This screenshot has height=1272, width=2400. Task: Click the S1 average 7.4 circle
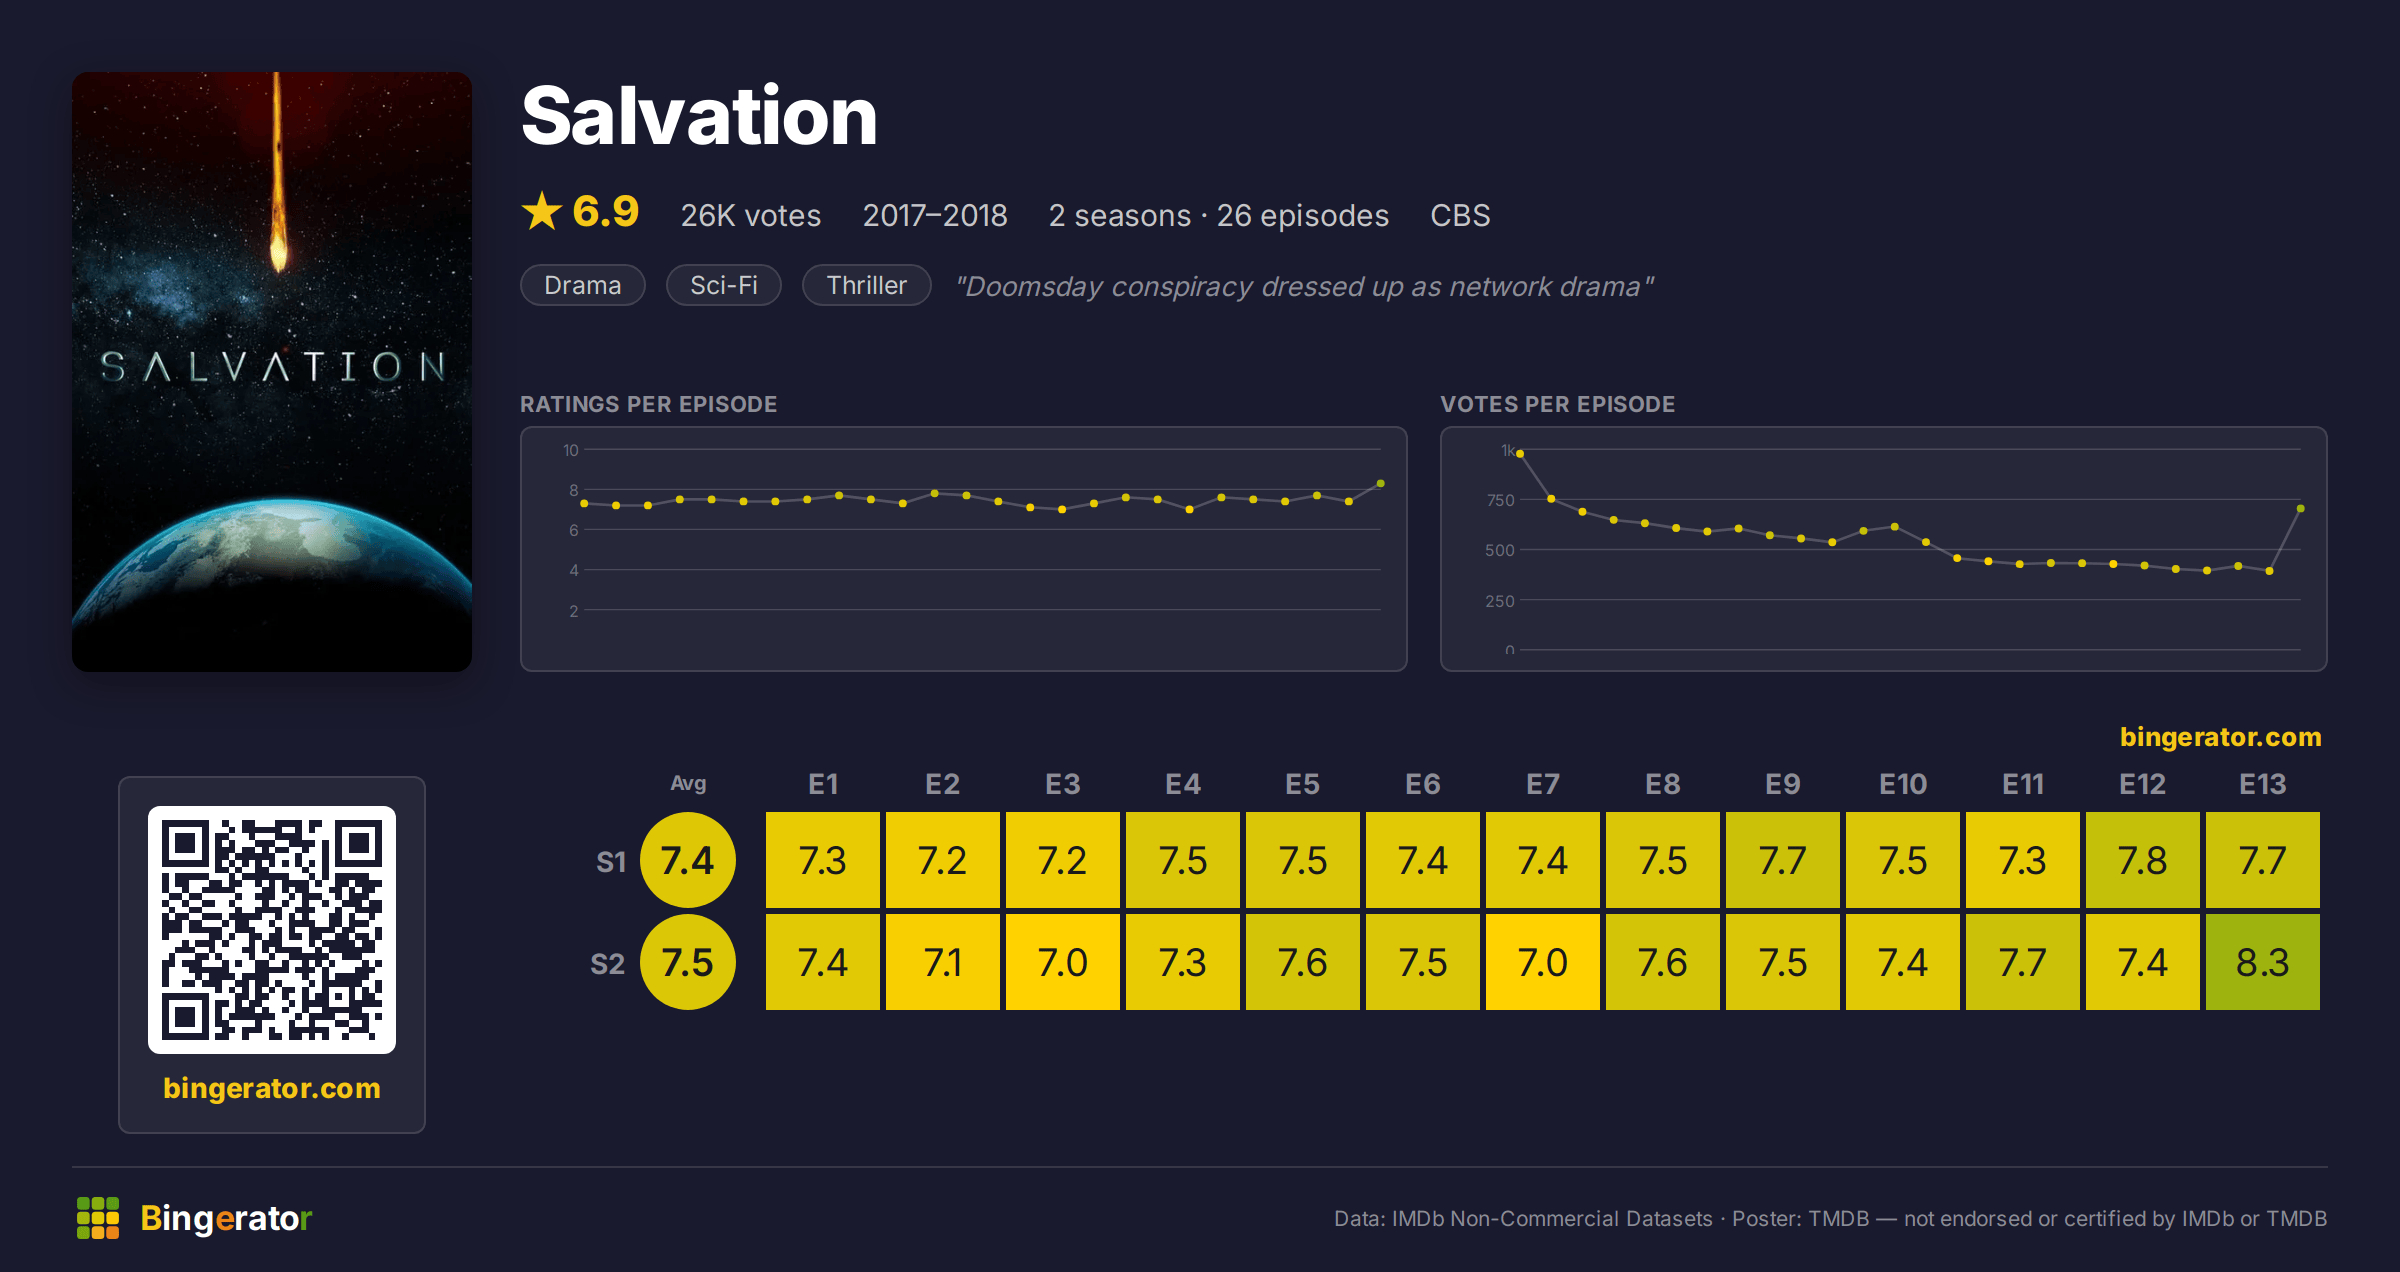[688, 860]
